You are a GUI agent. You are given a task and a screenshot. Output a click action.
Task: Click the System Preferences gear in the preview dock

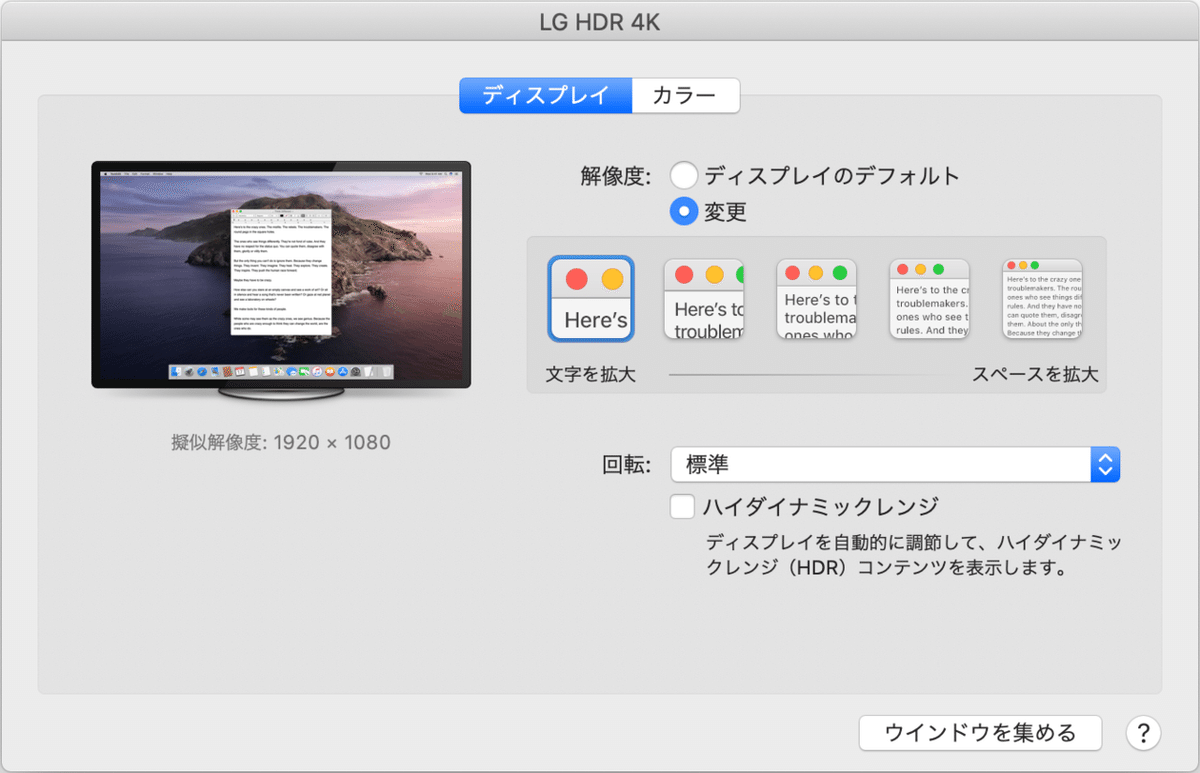point(355,371)
